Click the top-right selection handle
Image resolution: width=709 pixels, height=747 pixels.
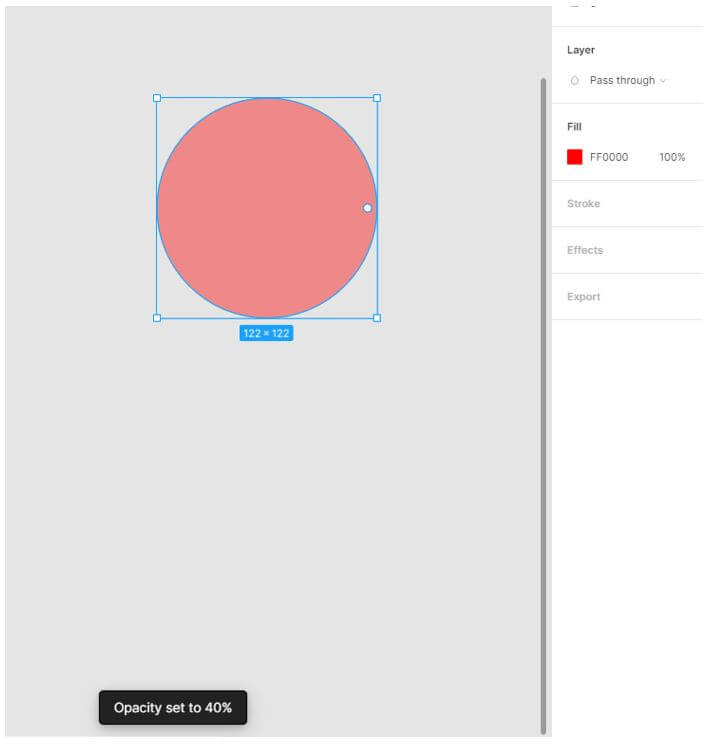pos(377,98)
